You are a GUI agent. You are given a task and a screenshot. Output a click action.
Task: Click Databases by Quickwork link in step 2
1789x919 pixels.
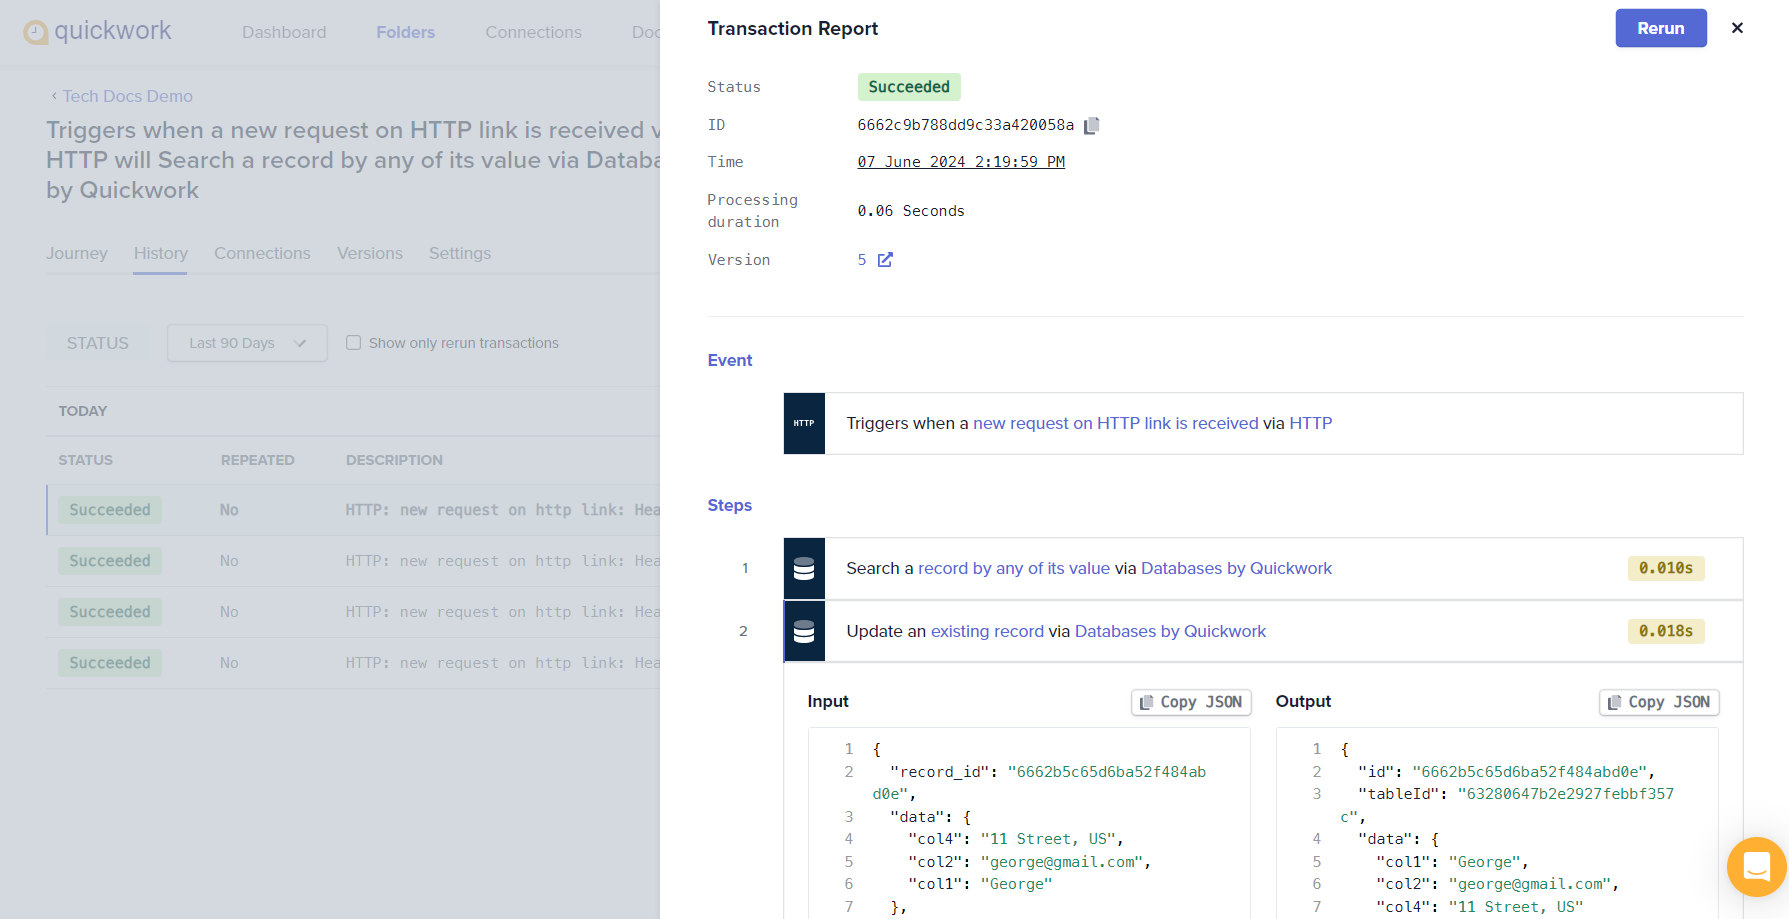1171,631
